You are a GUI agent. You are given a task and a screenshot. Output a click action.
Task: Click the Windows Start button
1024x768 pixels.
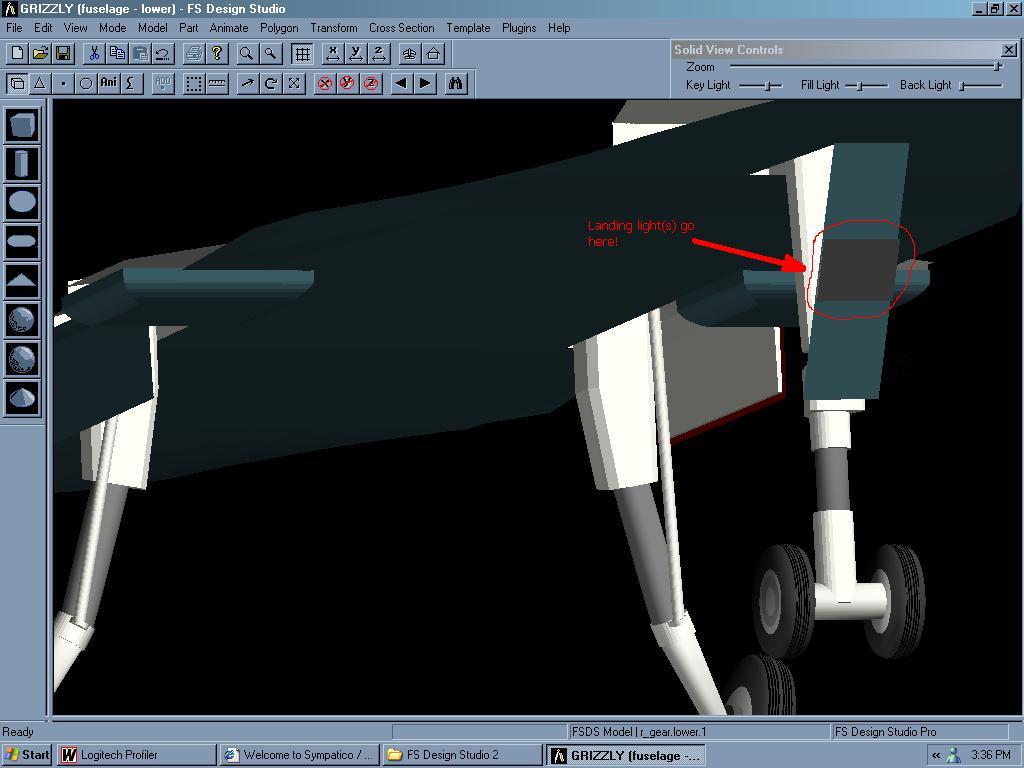coord(27,755)
